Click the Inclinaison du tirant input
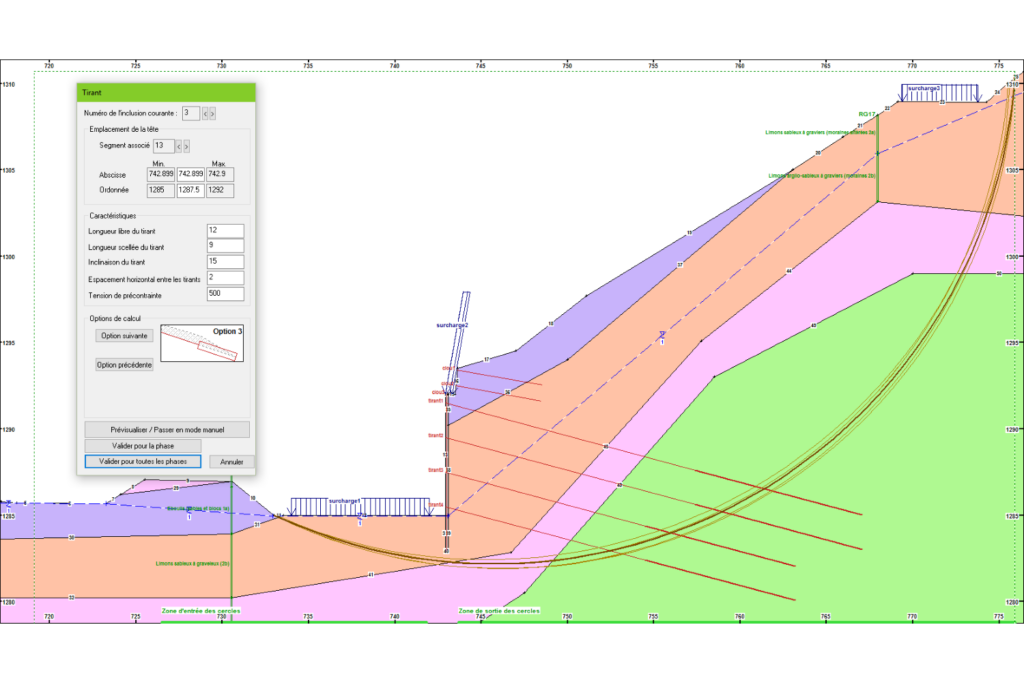The image size is (1024, 683). click(x=225, y=262)
